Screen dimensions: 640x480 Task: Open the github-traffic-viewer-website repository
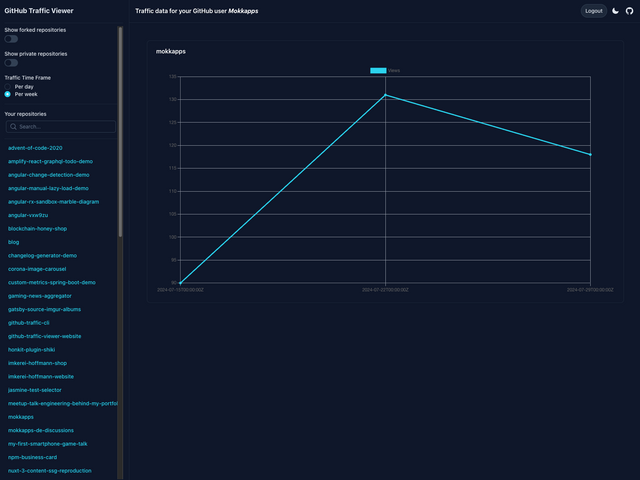[x=44, y=336]
